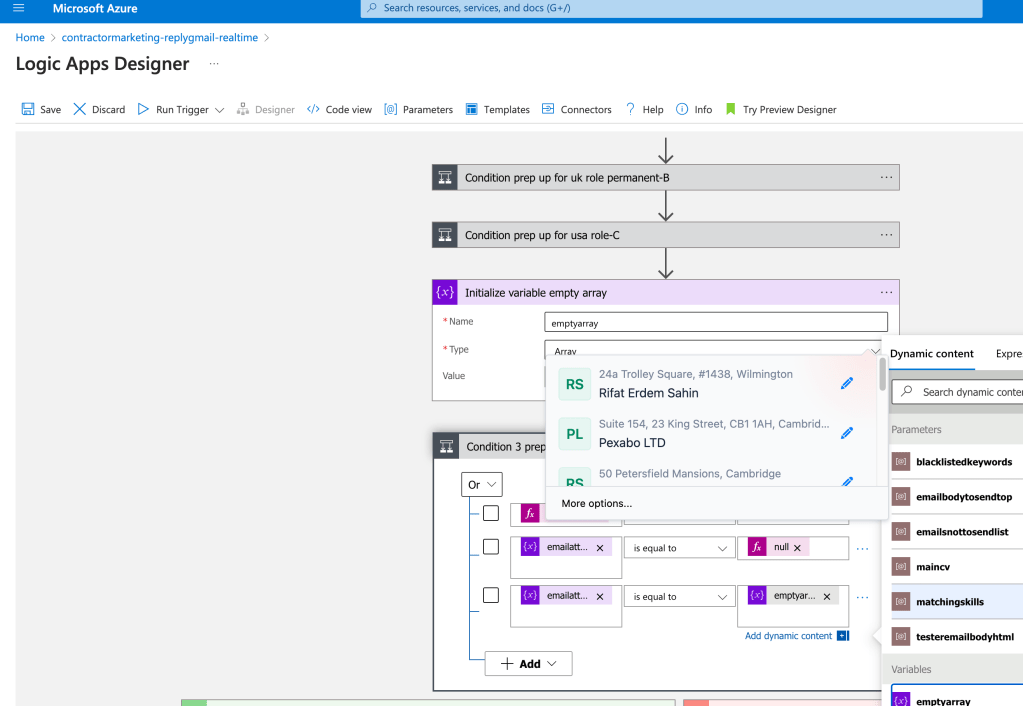Click the autofill popup scrollbar

[883, 375]
